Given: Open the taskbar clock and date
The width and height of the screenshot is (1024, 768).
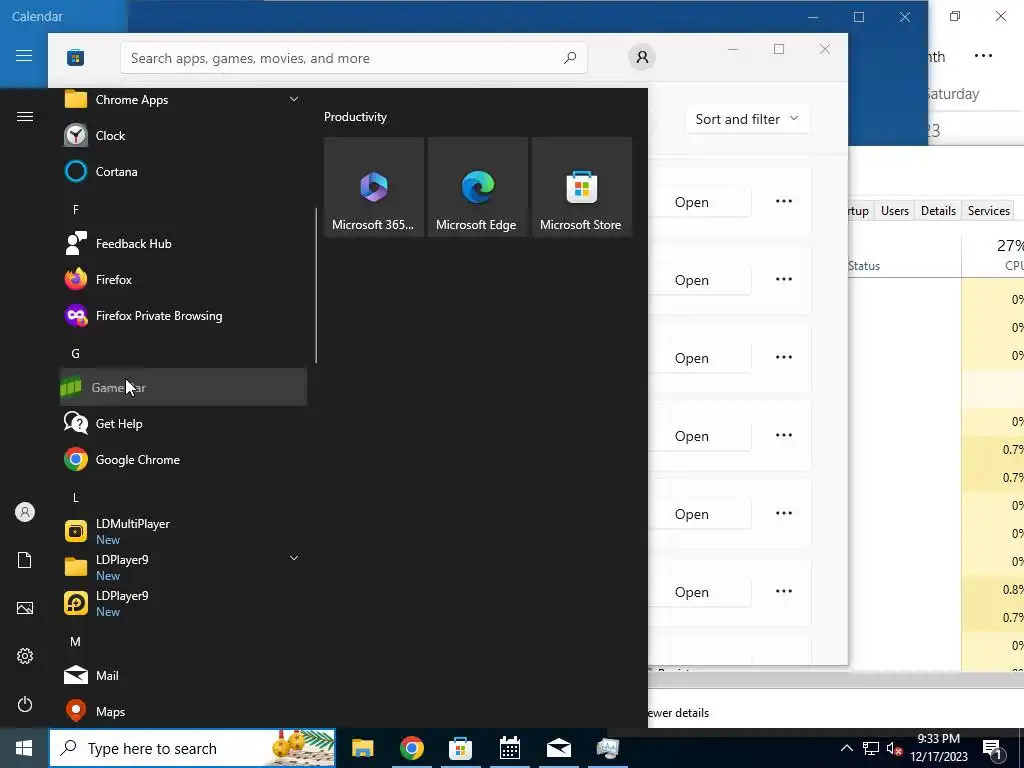Looking at the screenshot, I should coord(938,748).
